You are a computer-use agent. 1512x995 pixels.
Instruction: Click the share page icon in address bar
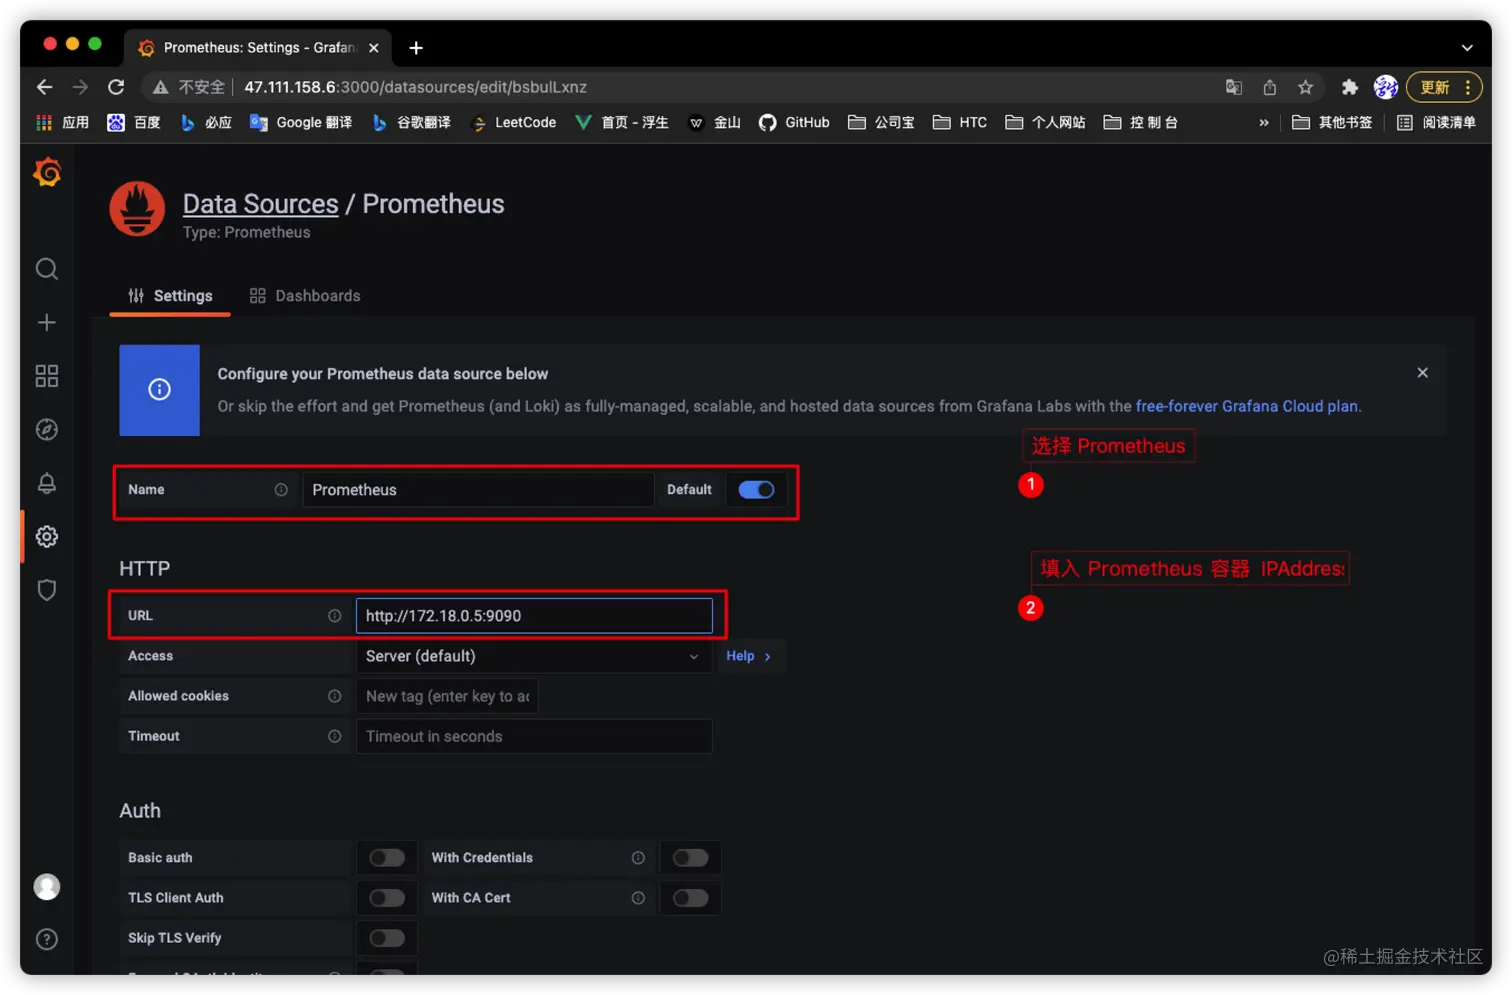1269,88
